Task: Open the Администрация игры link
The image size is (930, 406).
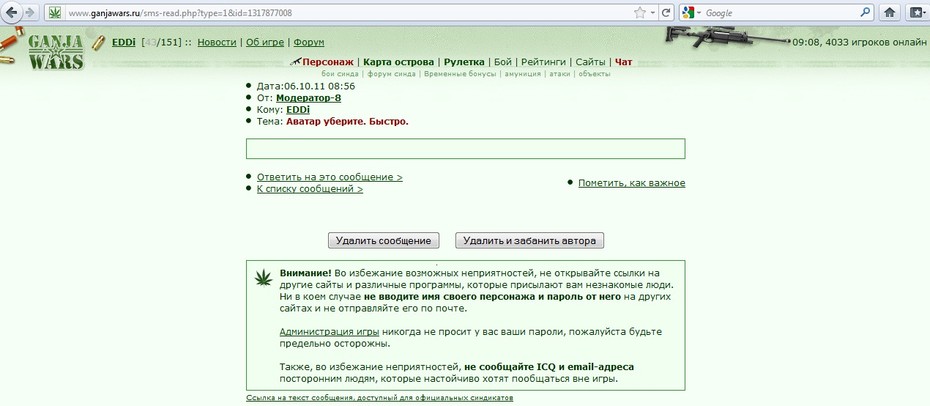Action: pos(329,332)
